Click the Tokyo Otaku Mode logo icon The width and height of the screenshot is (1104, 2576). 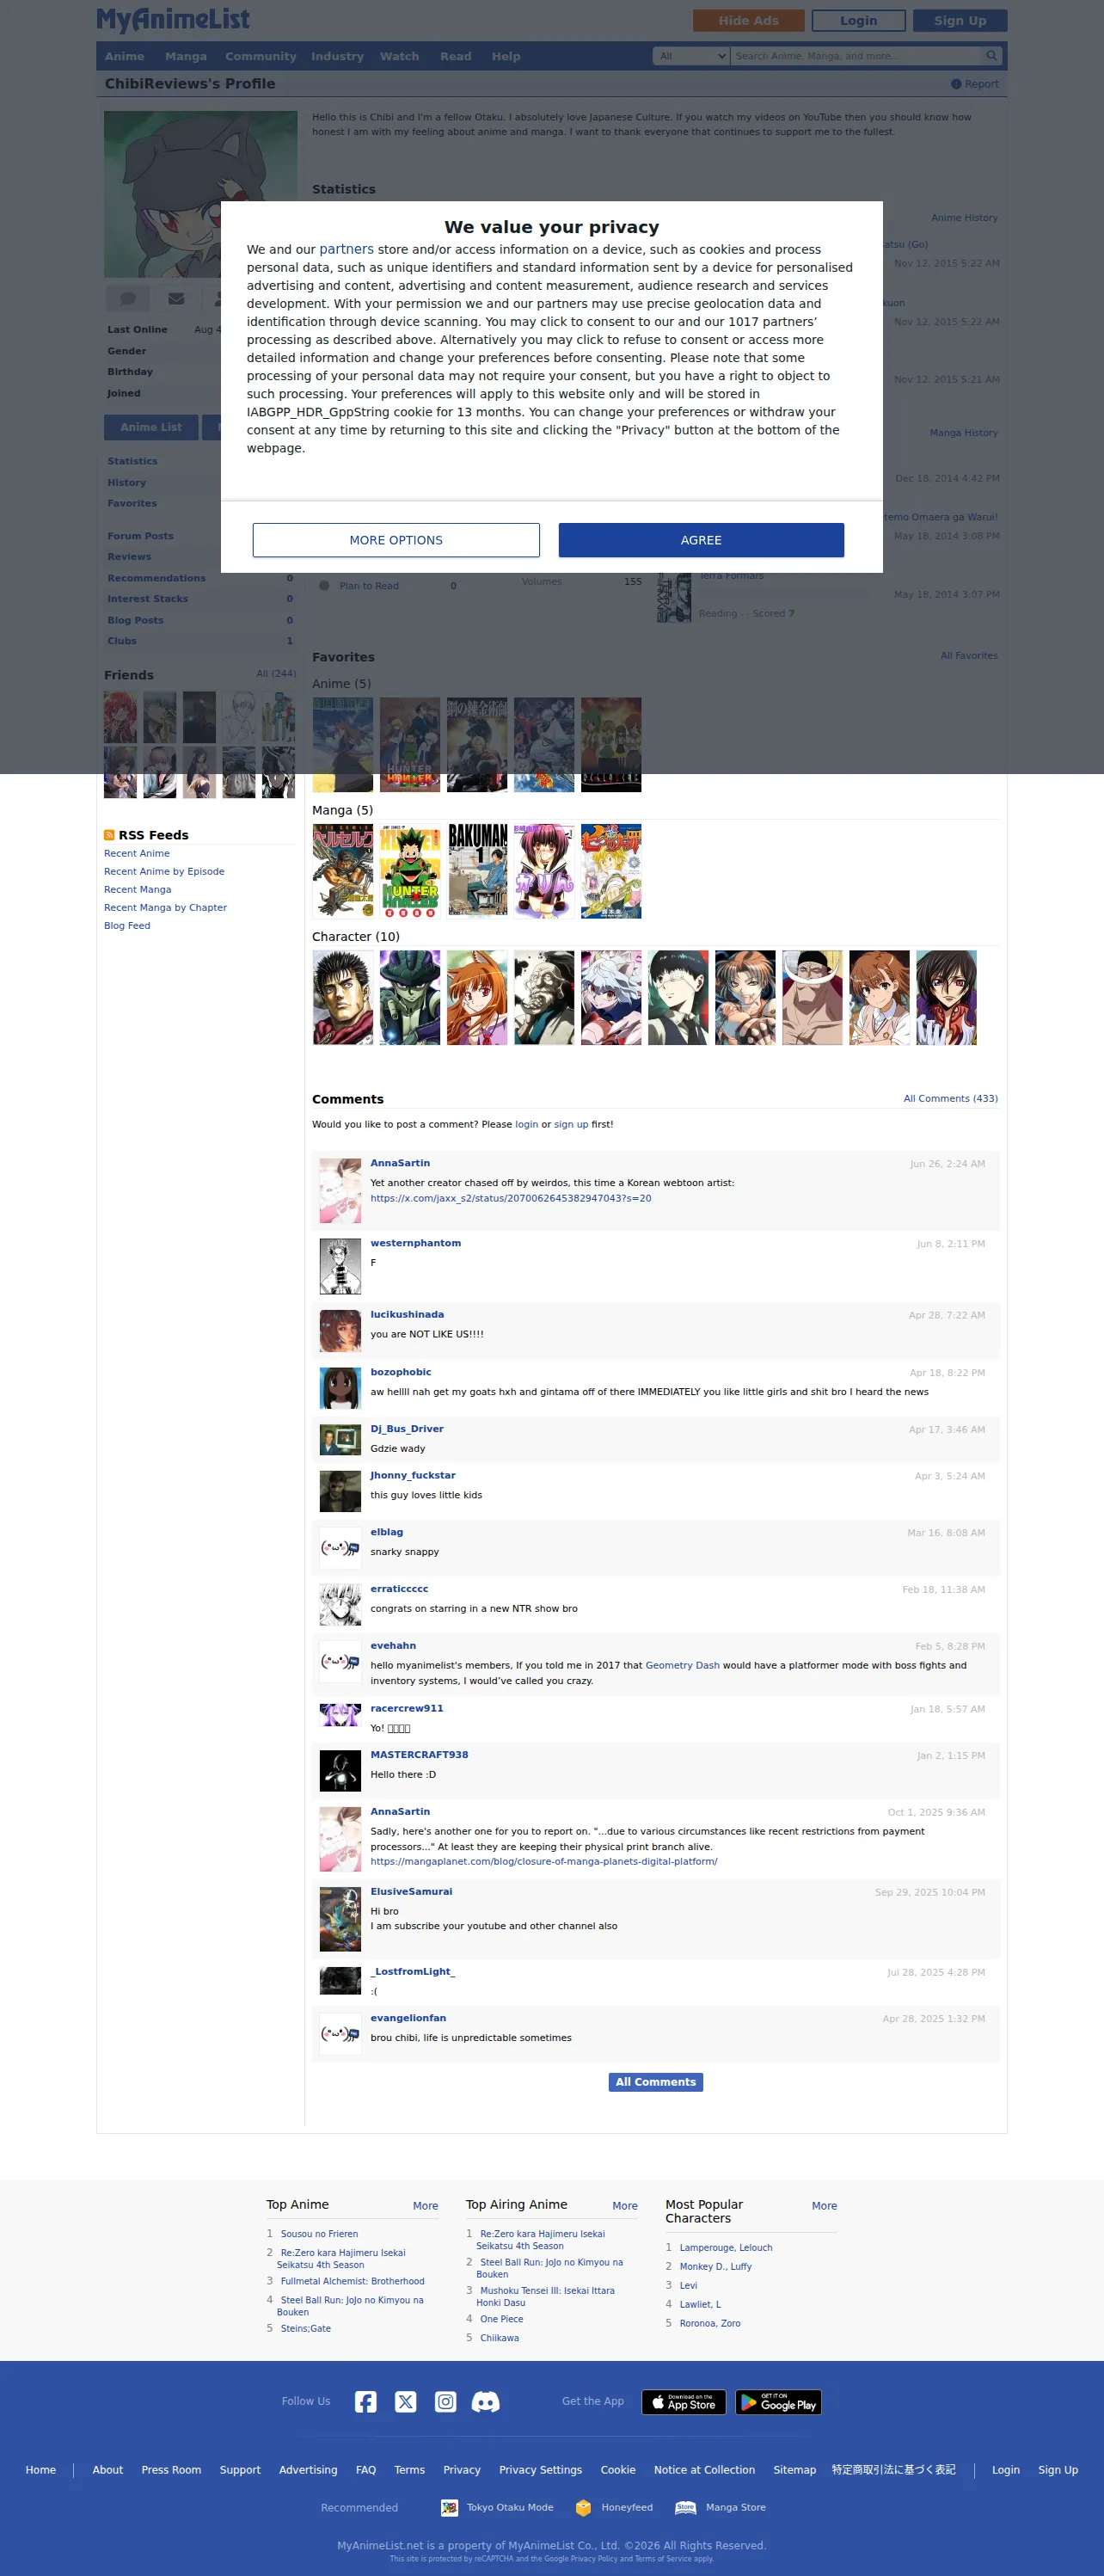tap(449, 2507)
